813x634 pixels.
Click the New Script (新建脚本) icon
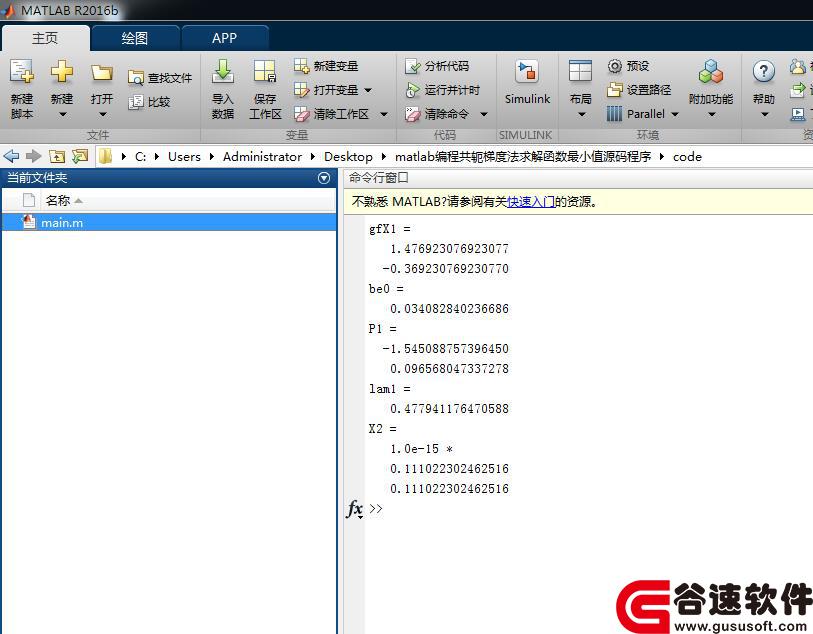[x=22, y=72]
